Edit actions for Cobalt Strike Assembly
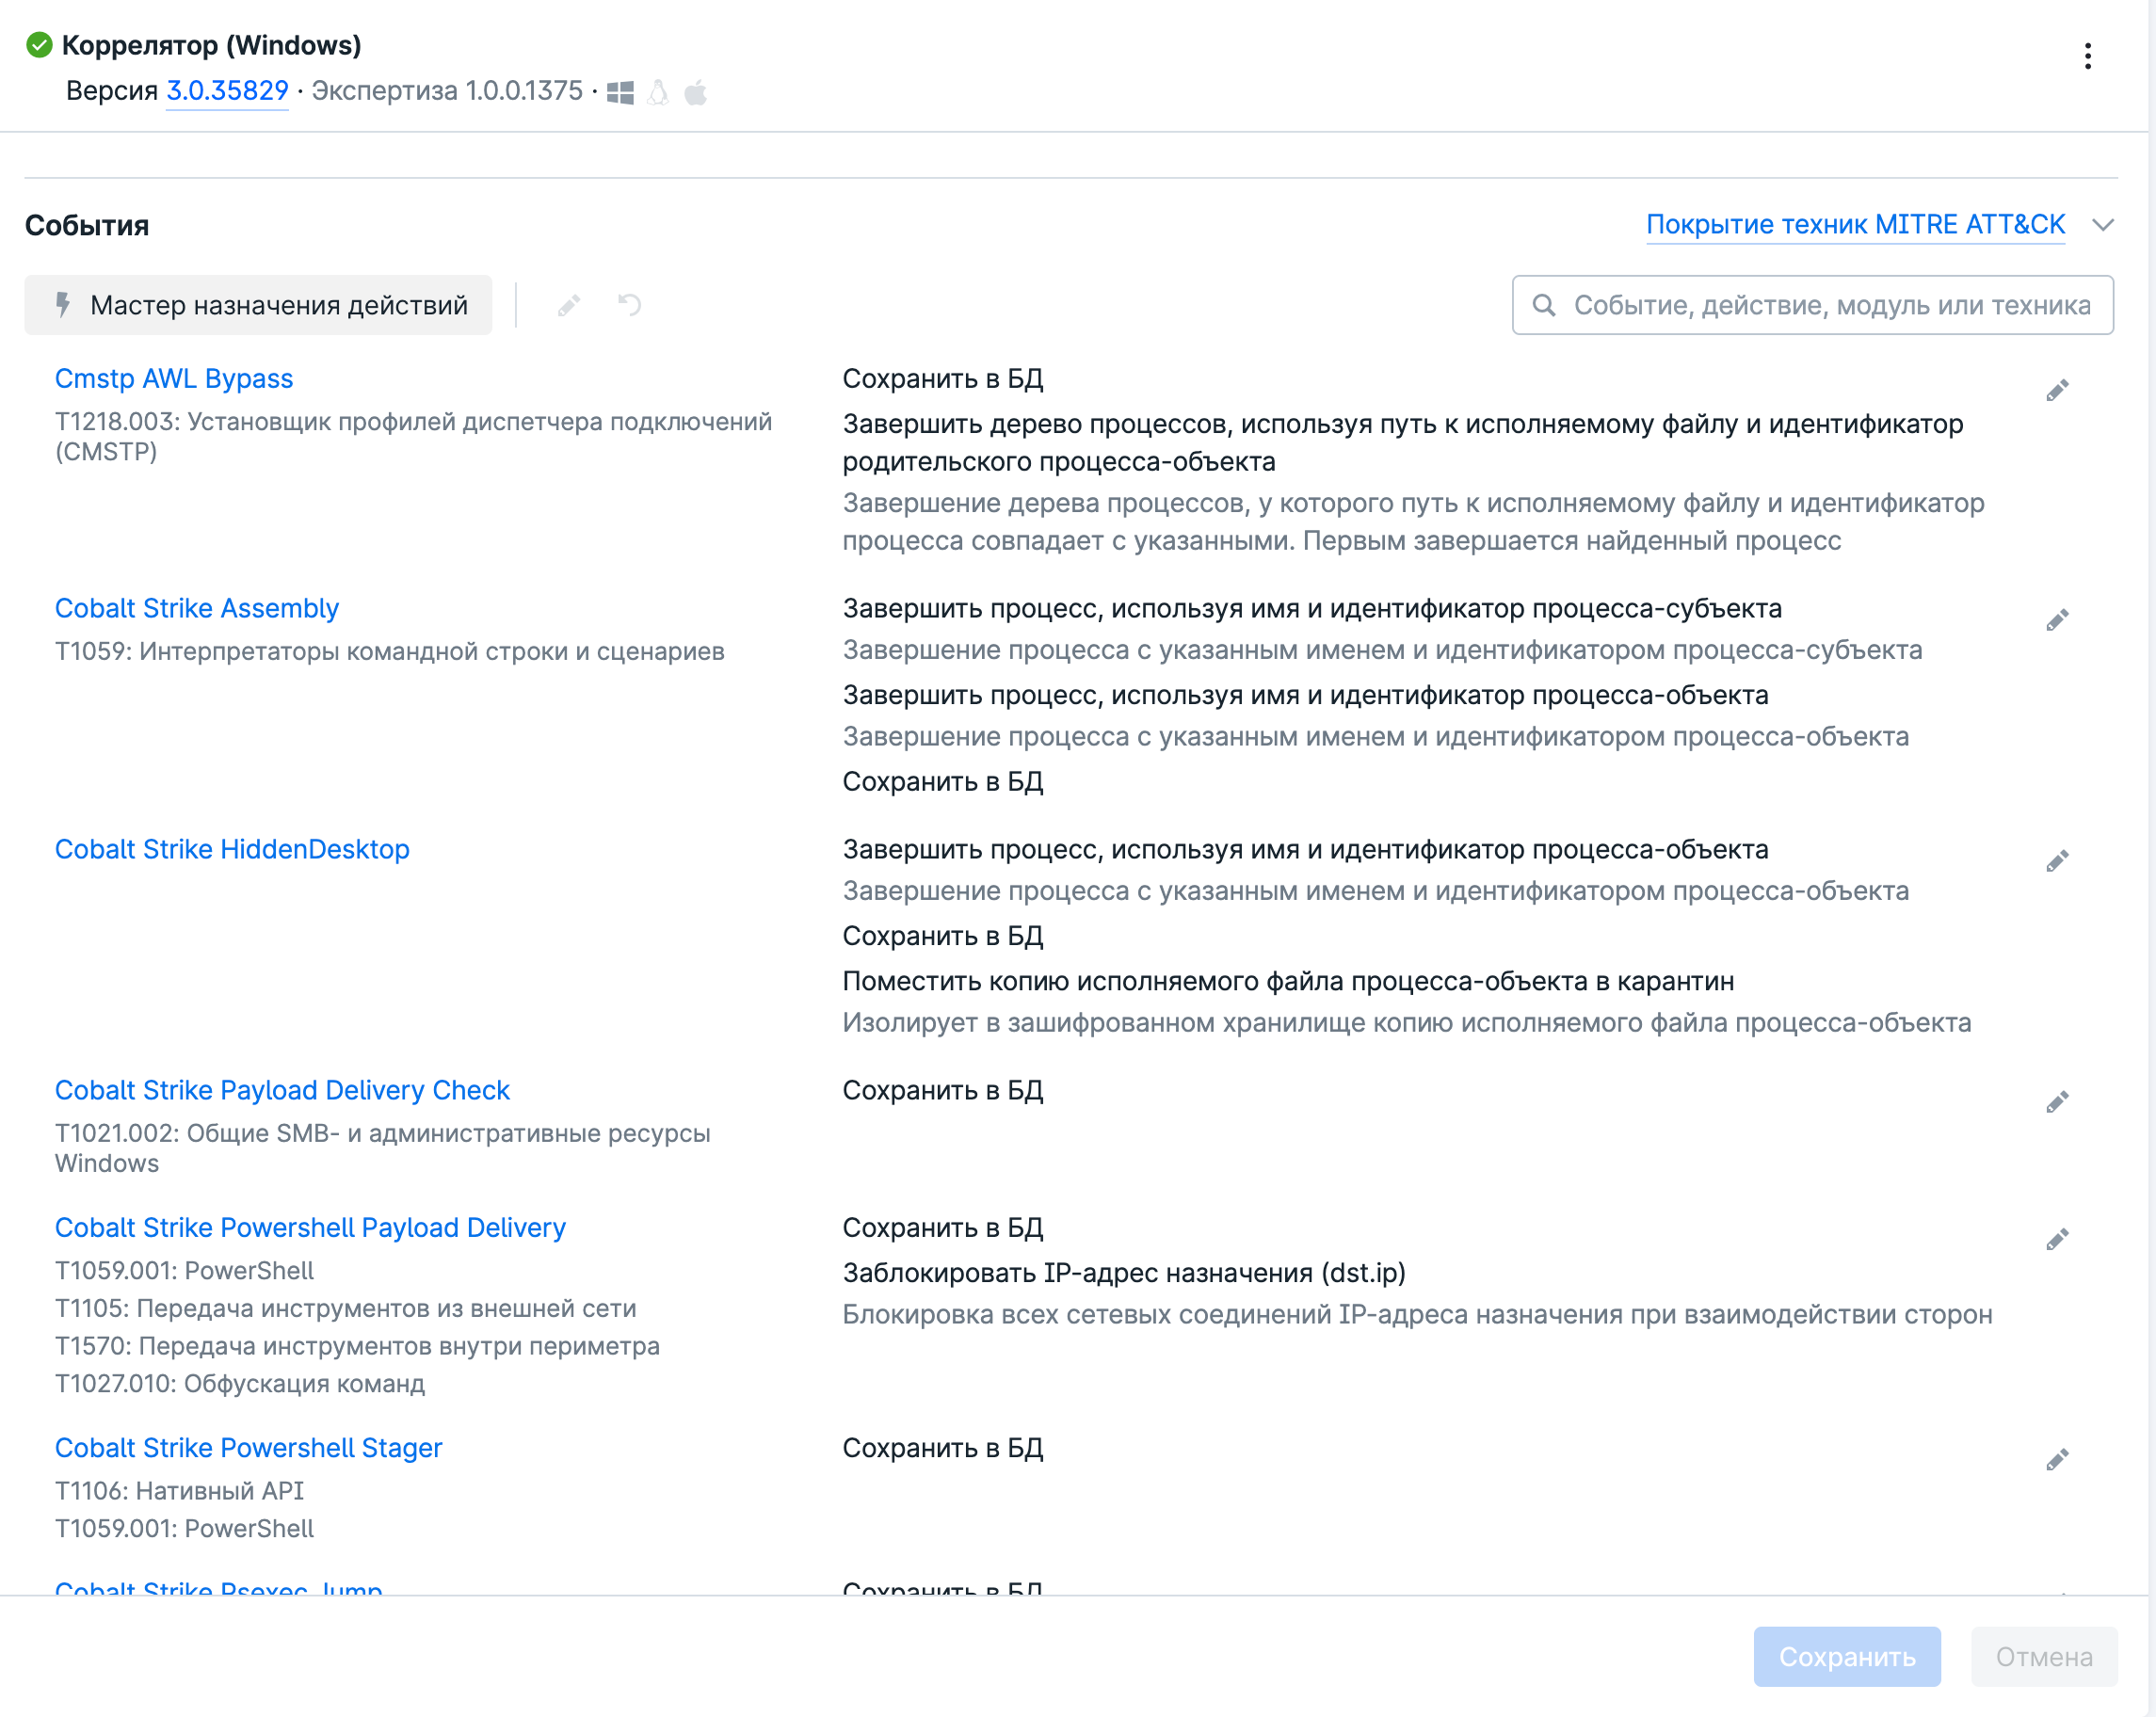This screenshot has width=2156, height=1717. [2056, 620]
